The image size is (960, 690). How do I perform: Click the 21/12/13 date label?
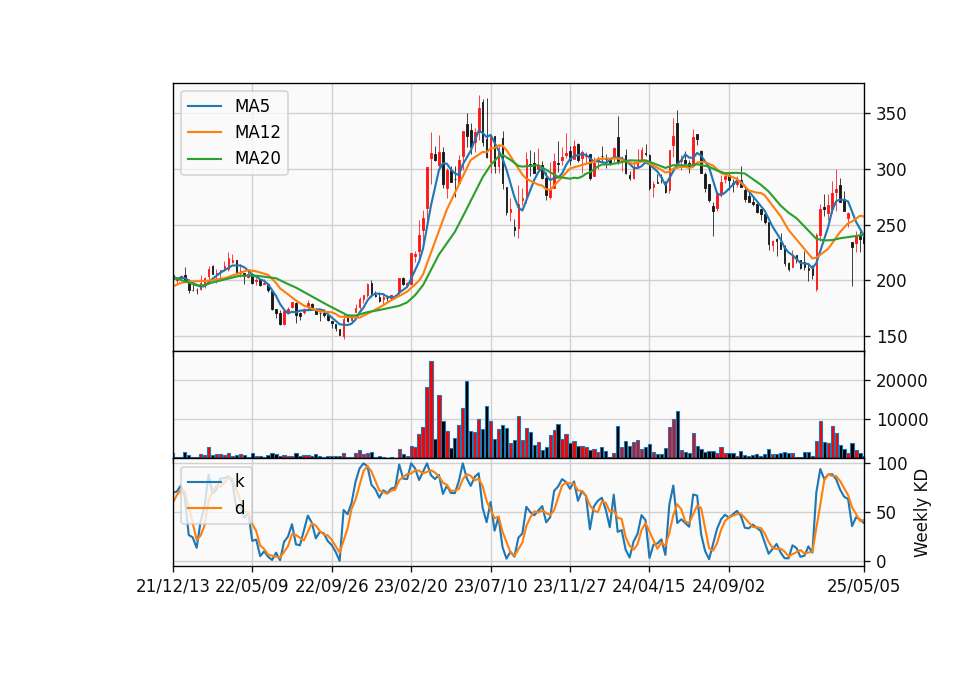coord(173,587)
